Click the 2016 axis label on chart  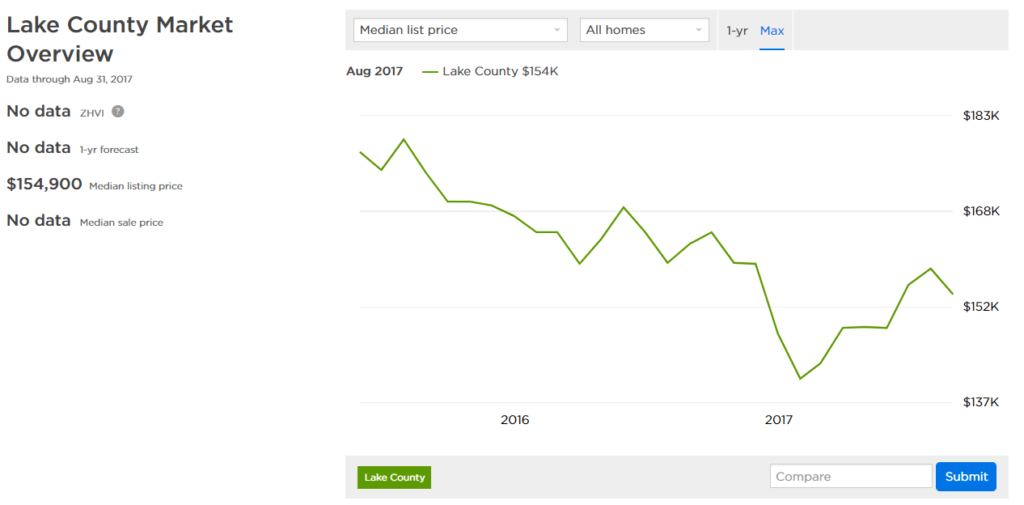[515, 420]
